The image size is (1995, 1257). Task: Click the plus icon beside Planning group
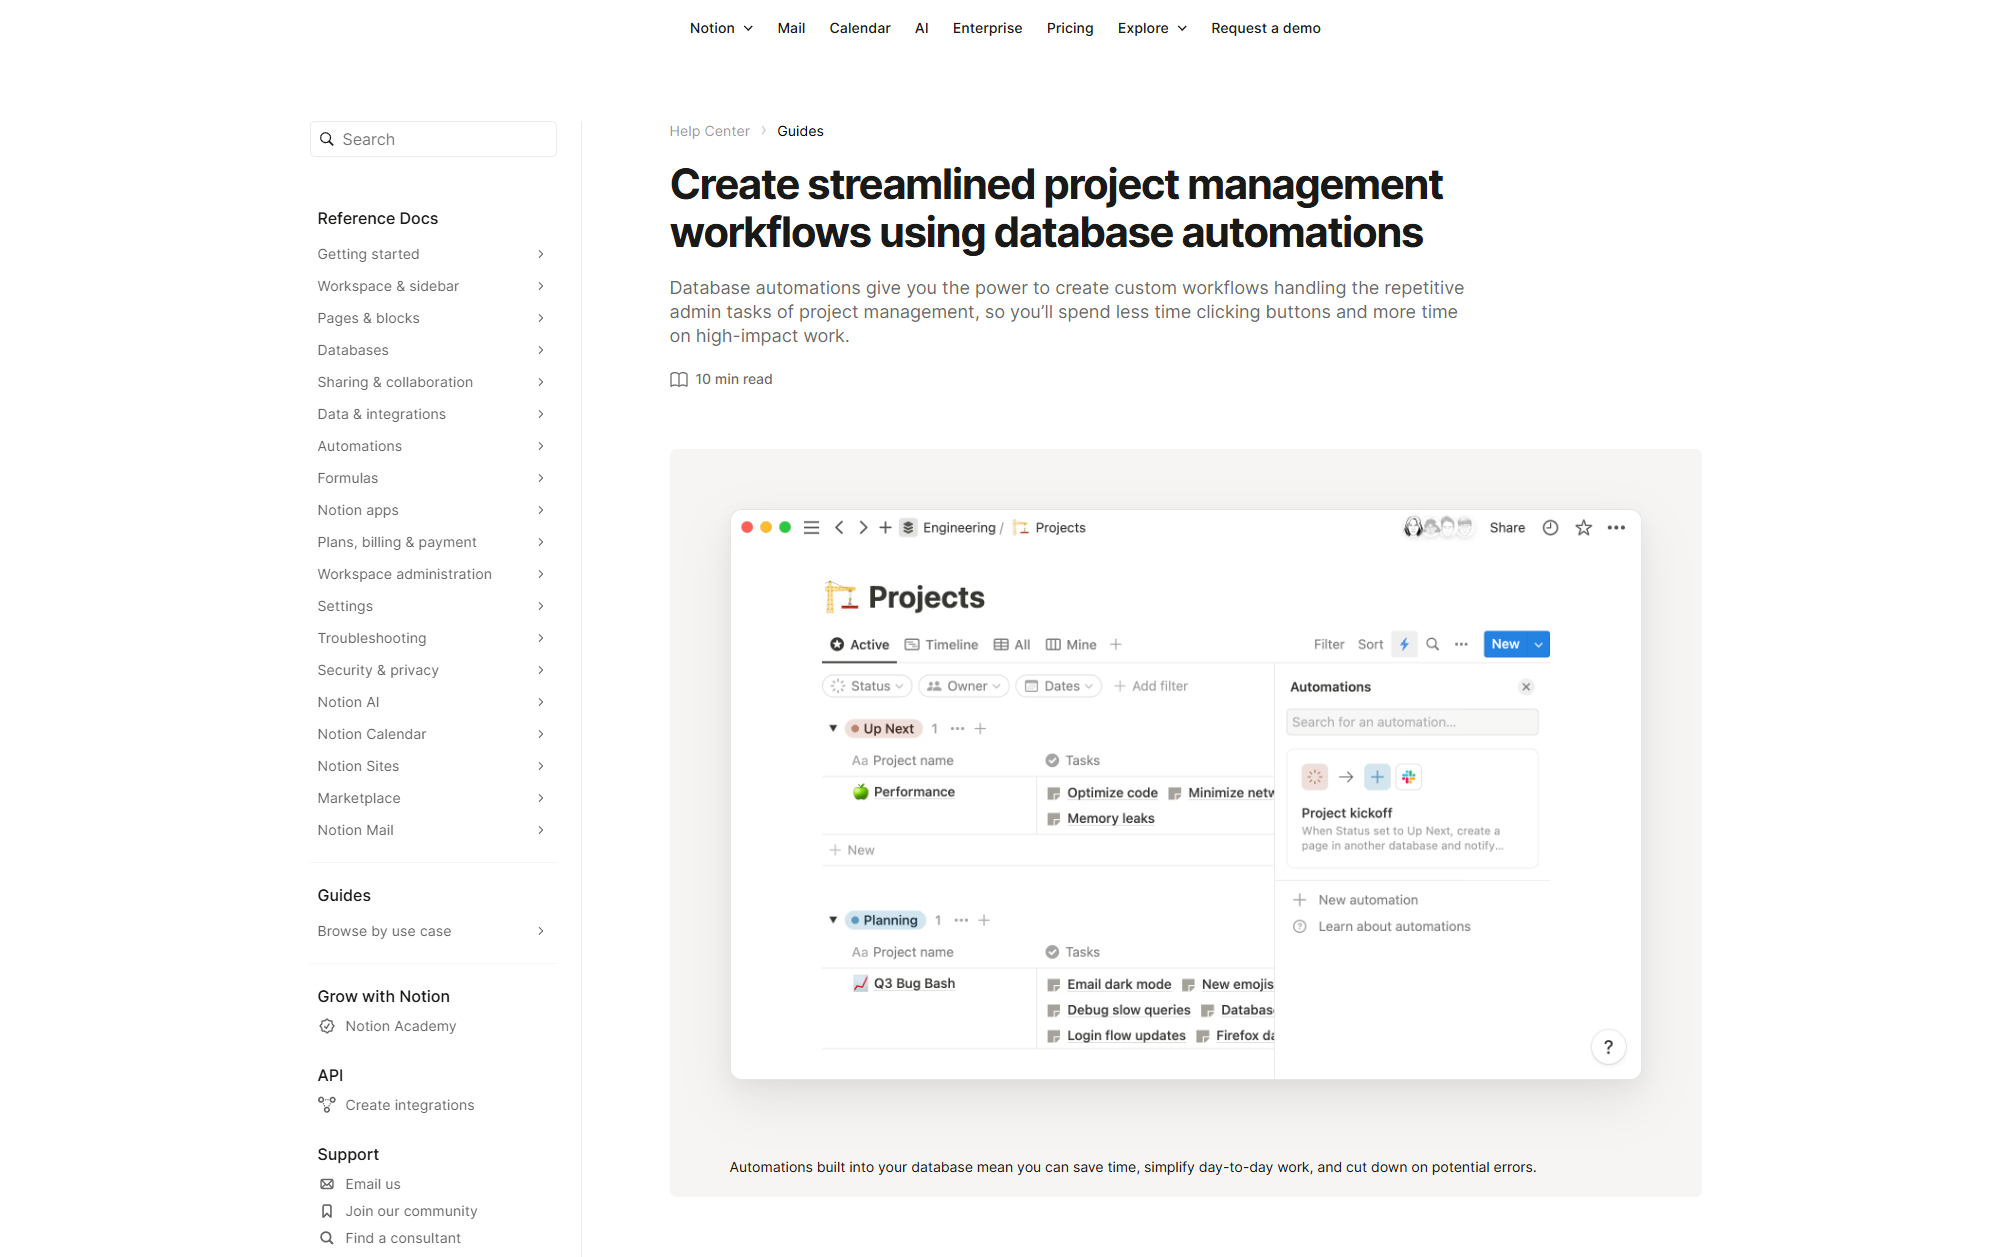coord(984,920)
